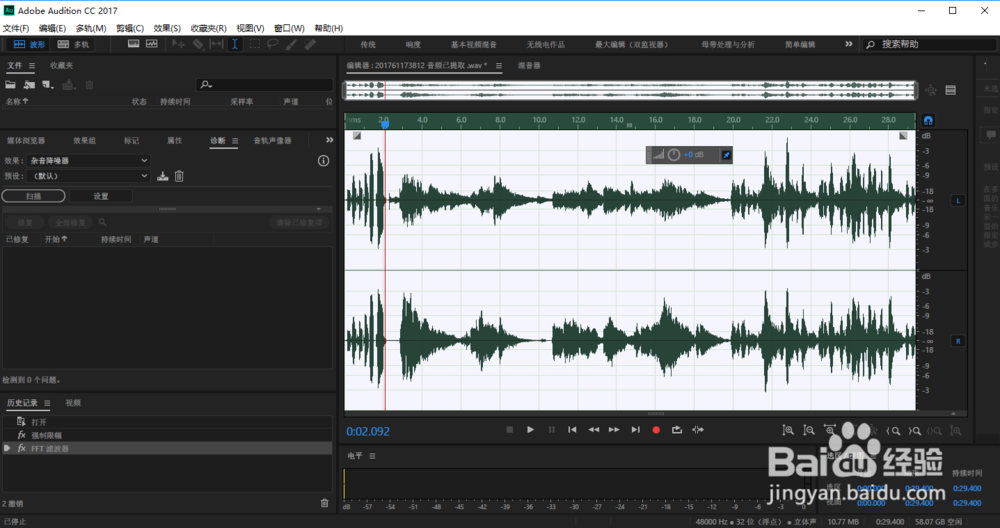Switch to the Video tab

[x=73, y=403]
